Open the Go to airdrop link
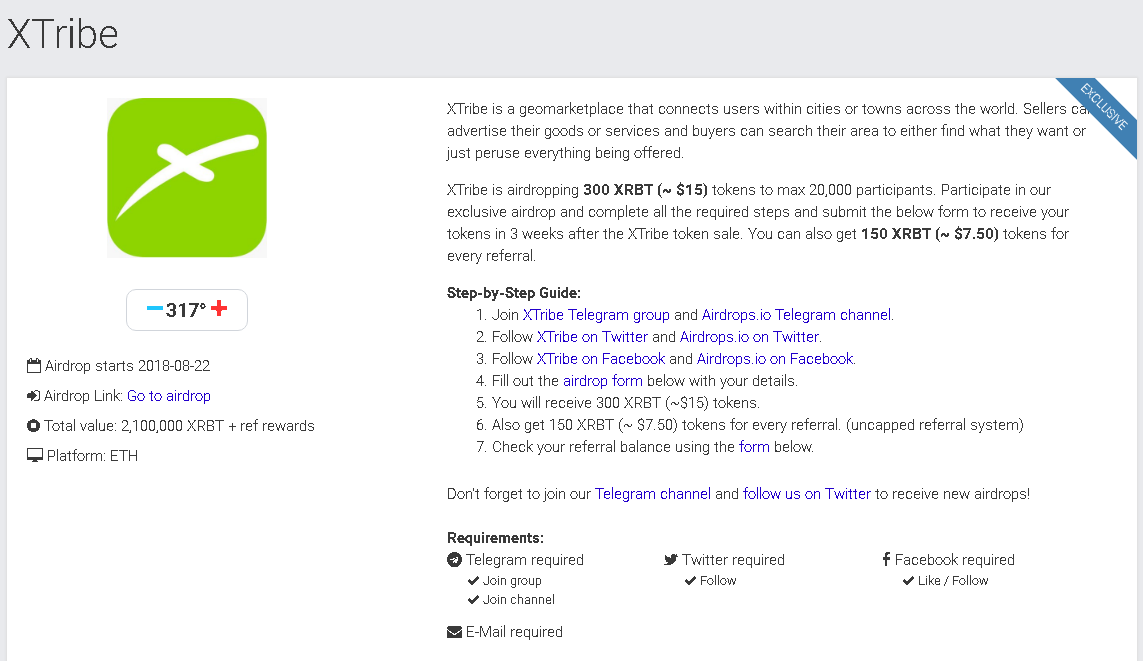This screenshot has height=661, width=1143. (168, 396)
